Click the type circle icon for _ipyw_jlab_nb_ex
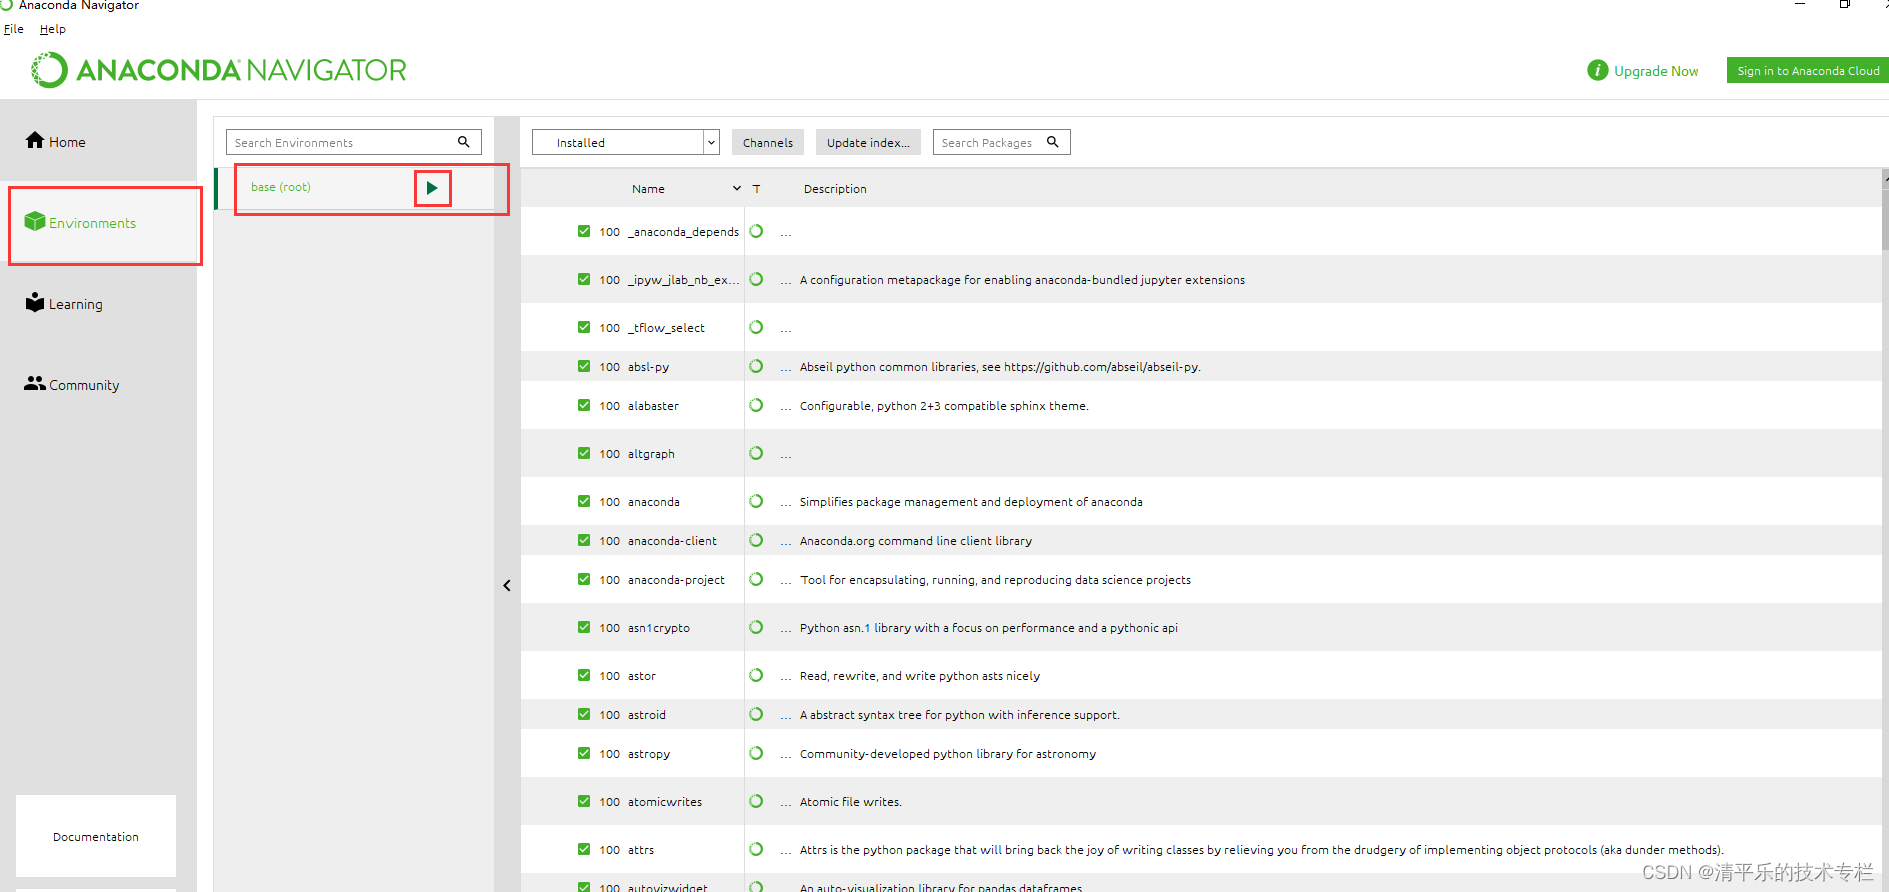Viewport: 1889px width, 892px height. (756, 279)
